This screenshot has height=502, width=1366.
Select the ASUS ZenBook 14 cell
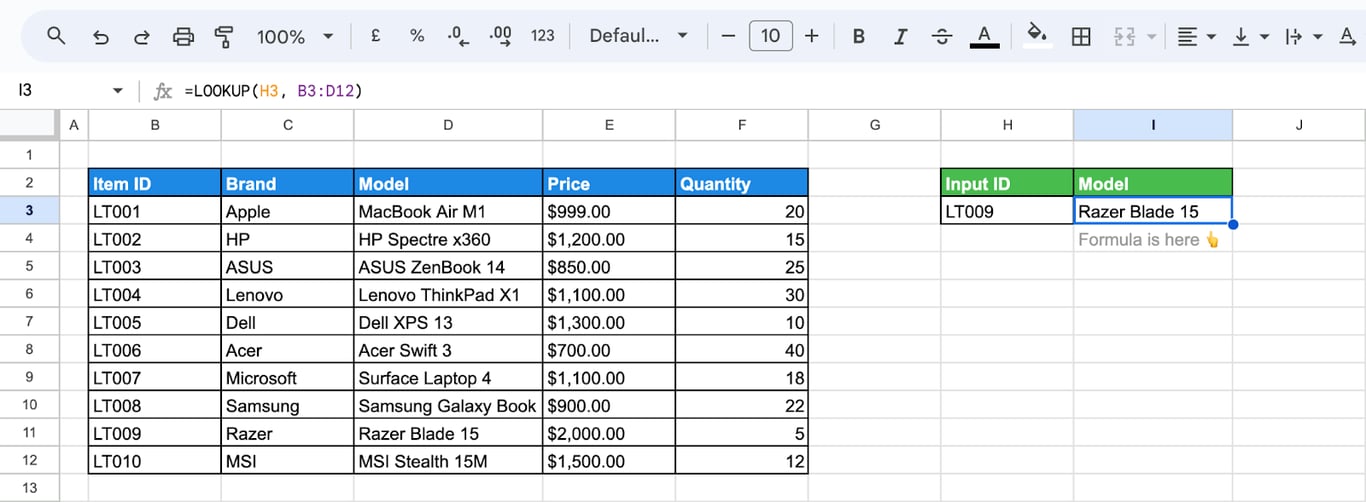(448, 267)
